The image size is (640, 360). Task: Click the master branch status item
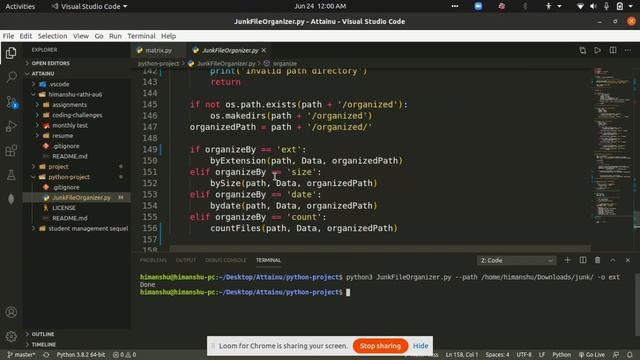coord(21,355)
